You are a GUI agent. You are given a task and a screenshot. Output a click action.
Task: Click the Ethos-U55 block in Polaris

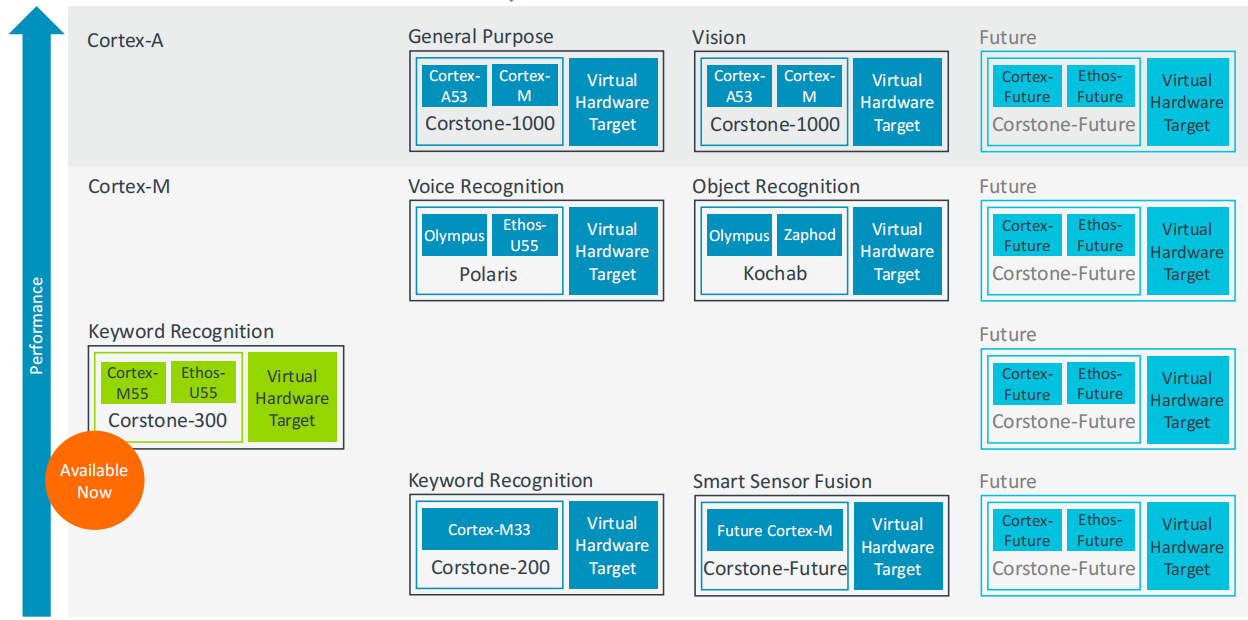[524, 236]
